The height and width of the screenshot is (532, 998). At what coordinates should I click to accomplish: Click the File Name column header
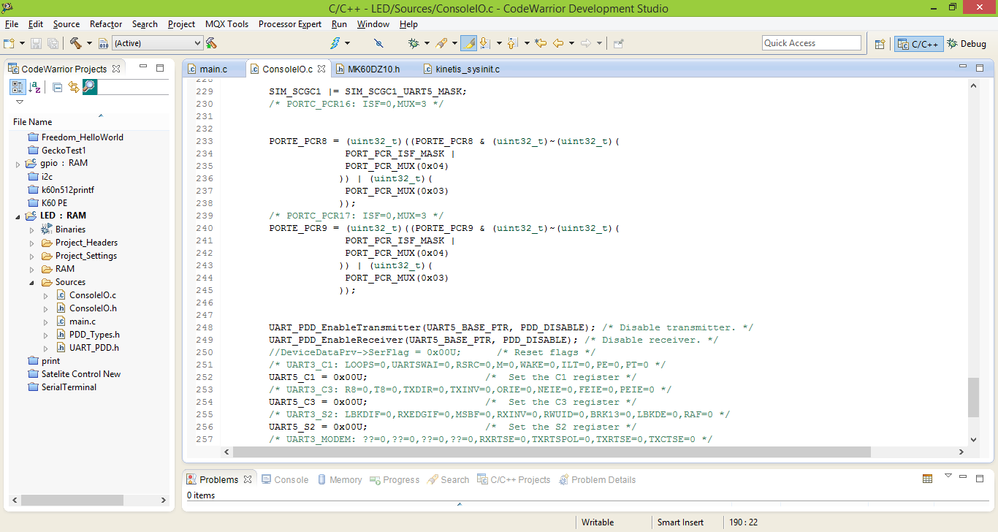[32, 122]
